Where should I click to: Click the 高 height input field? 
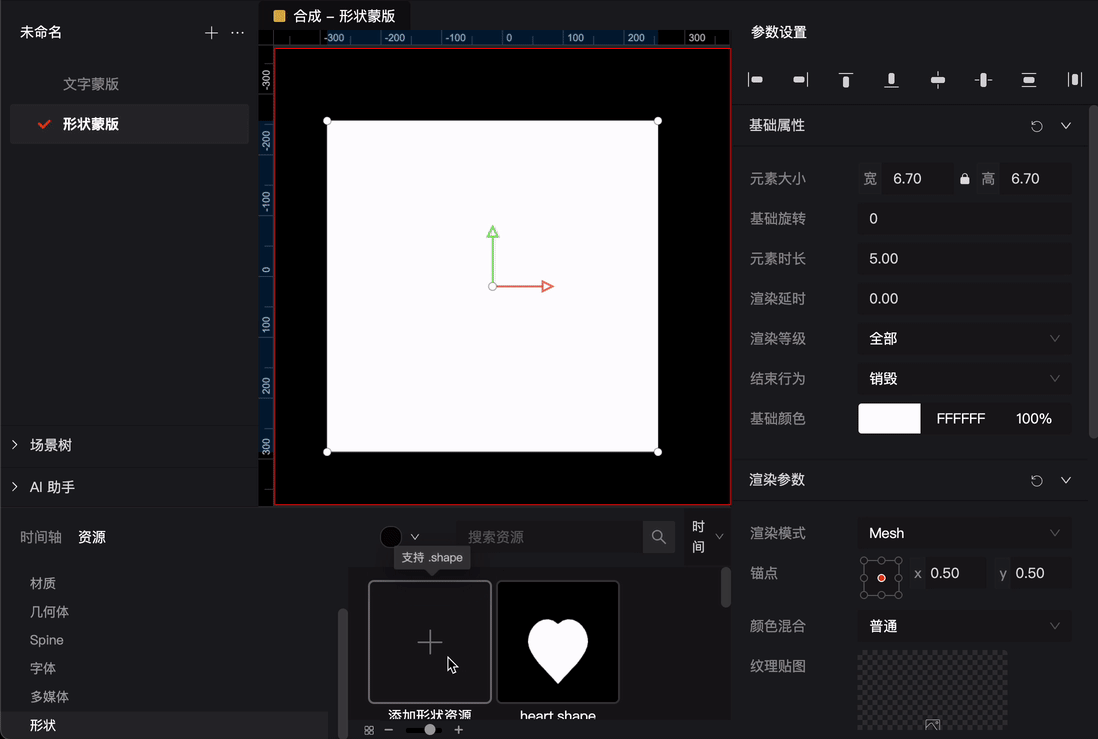tap(1037, 179)
